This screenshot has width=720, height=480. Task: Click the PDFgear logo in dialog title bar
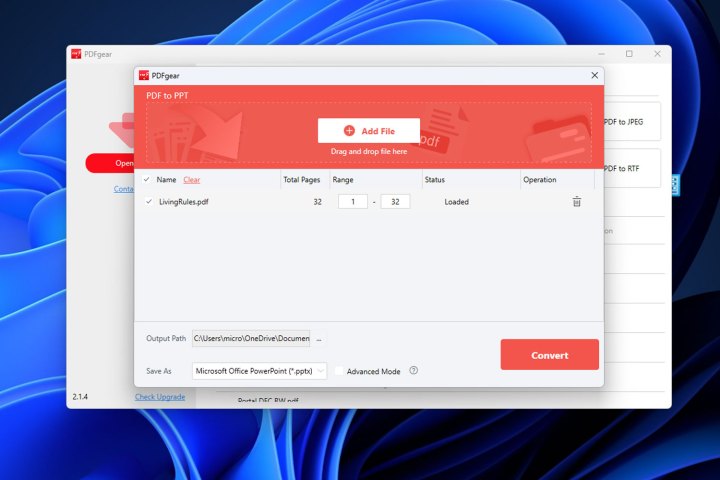(144, 75)
